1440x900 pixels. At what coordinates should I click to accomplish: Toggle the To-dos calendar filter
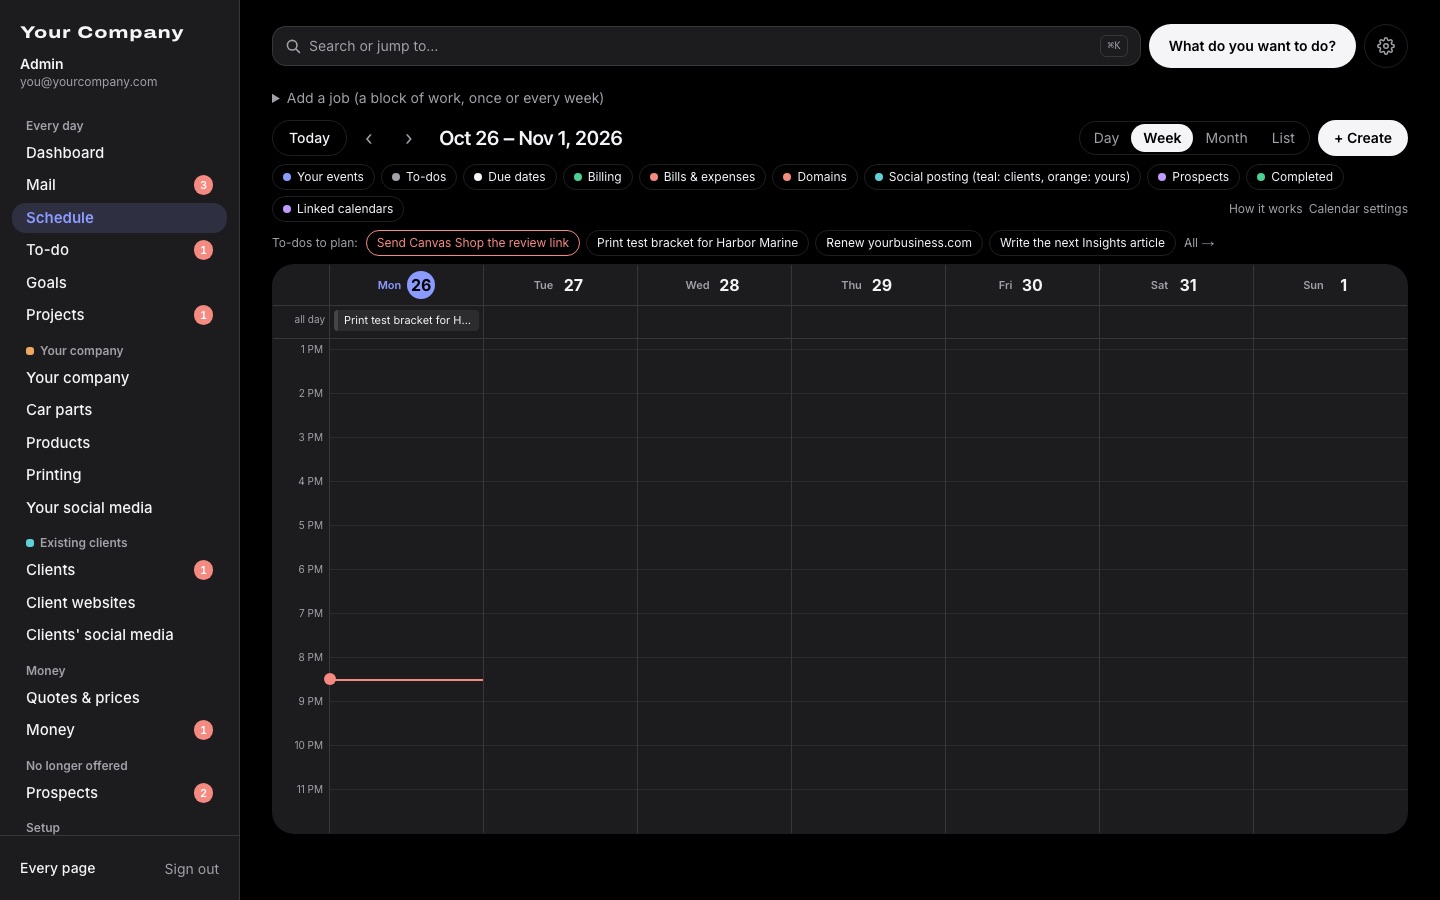(x=419, y=177)
